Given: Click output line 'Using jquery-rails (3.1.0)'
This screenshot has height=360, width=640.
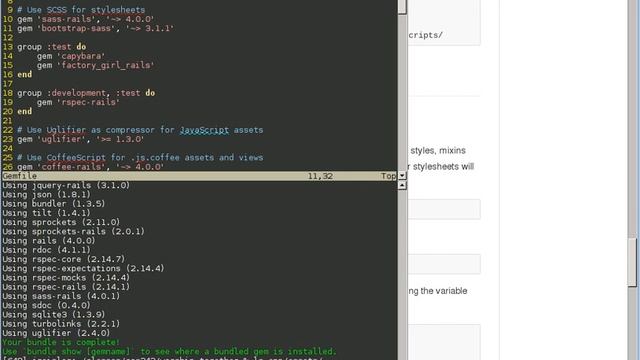Looking at the screenshot, I should coord(66,185).
